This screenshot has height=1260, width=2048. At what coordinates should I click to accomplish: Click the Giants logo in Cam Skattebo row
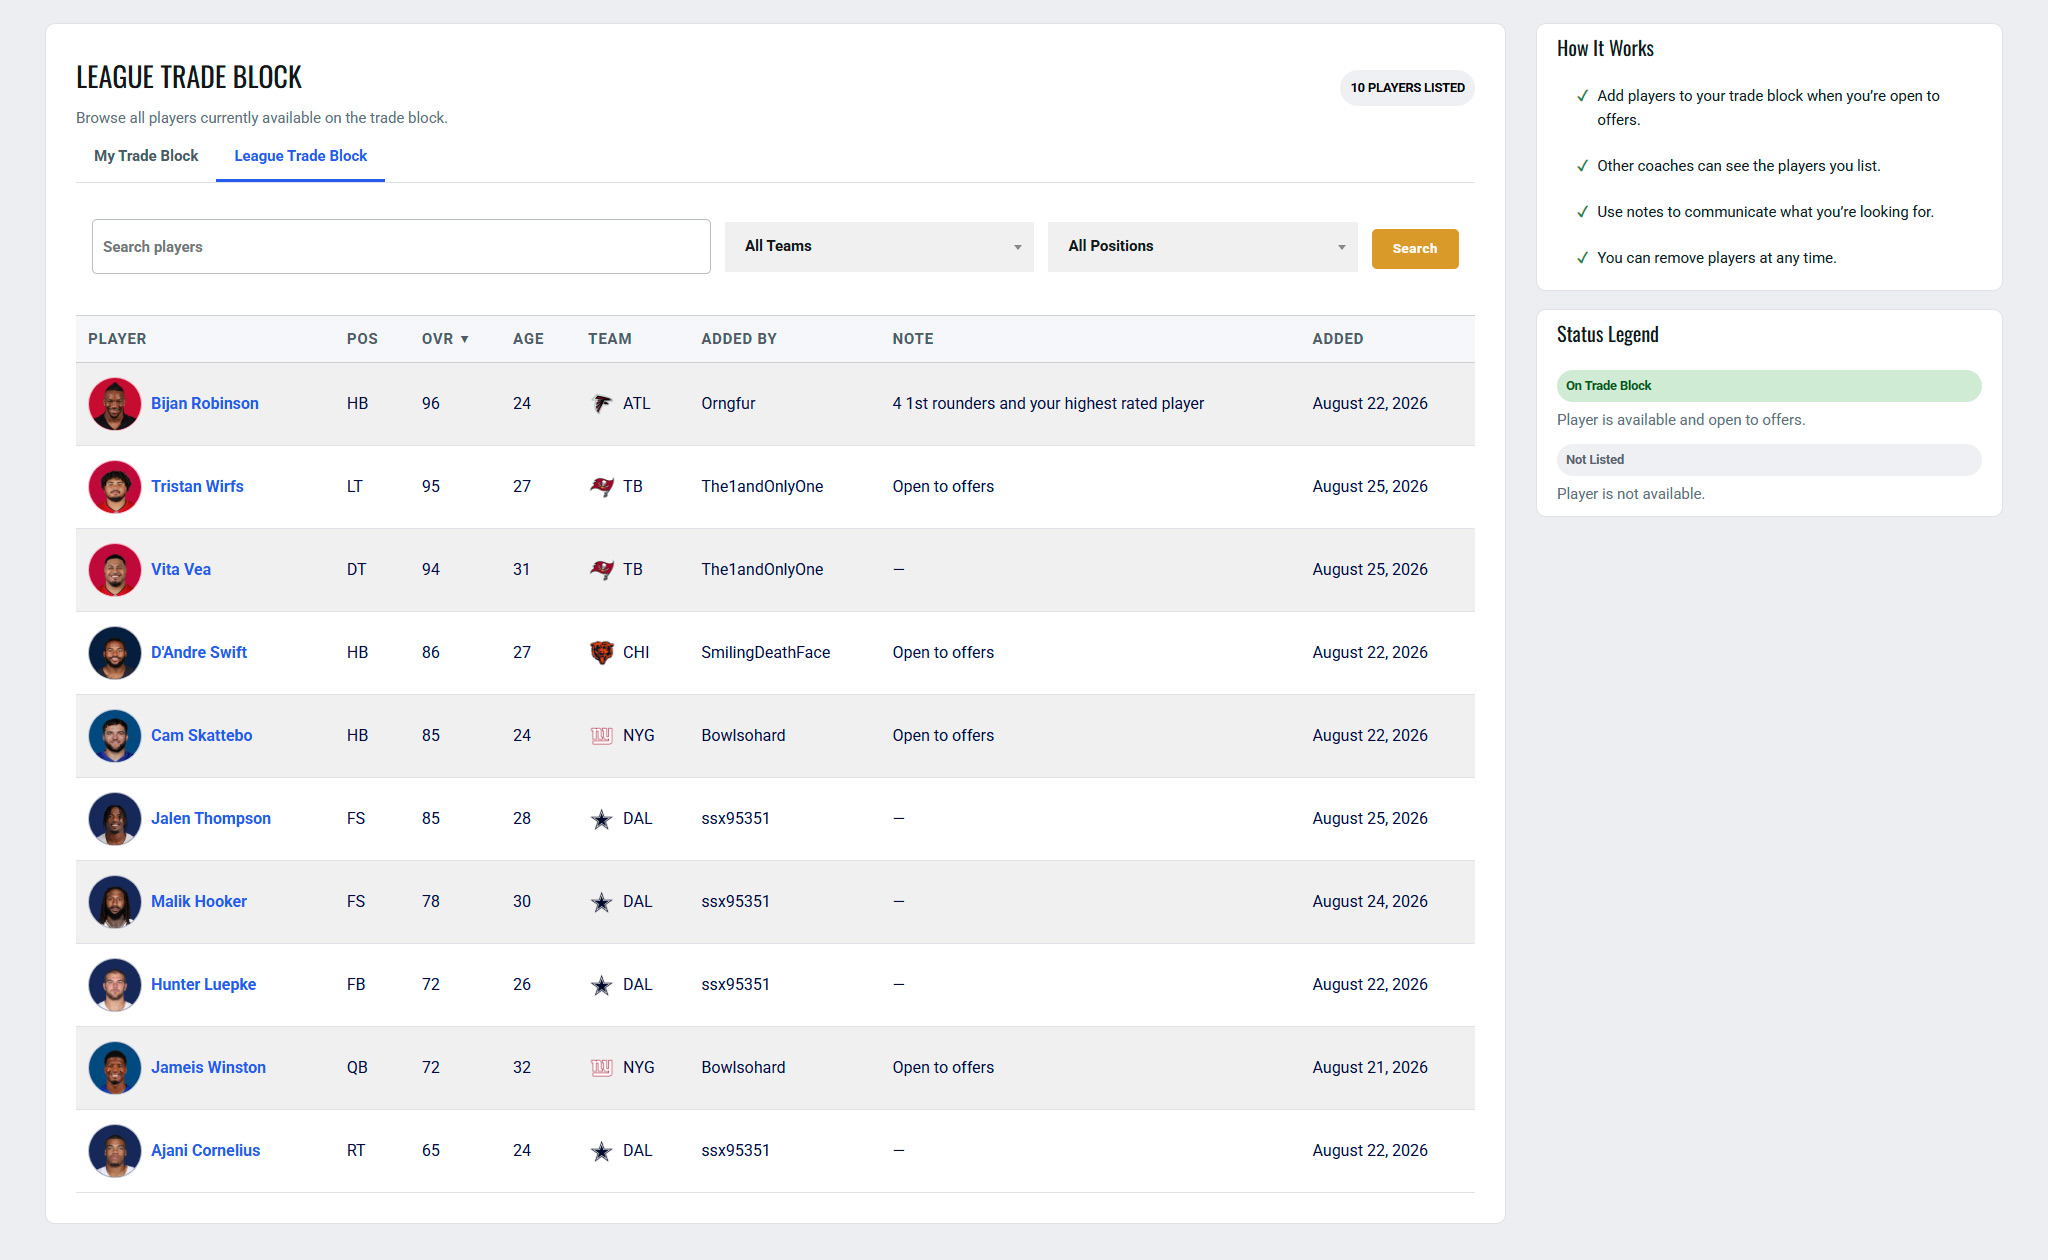click(x=601, y=736)
